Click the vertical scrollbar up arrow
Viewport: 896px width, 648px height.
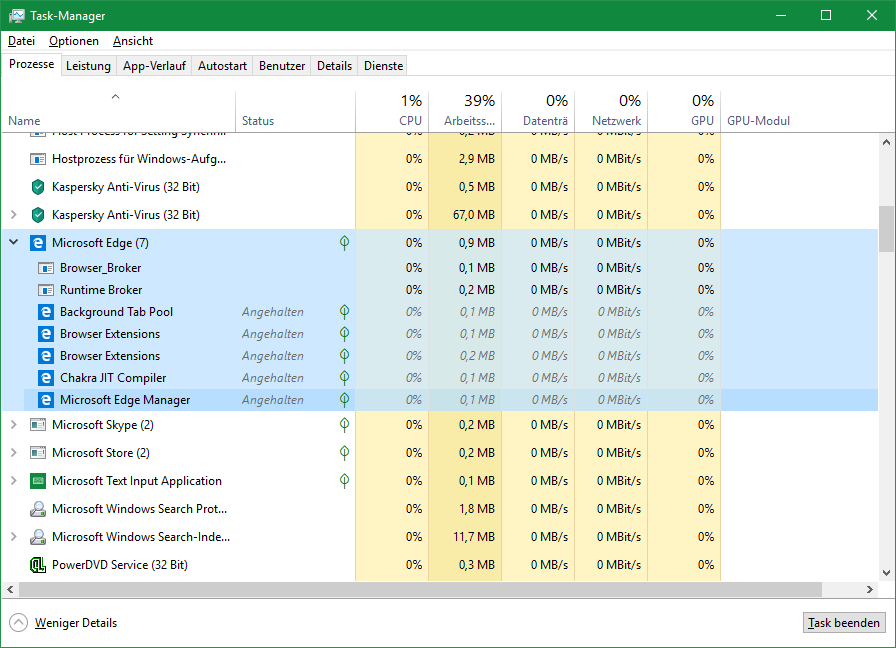pos(886,142)
